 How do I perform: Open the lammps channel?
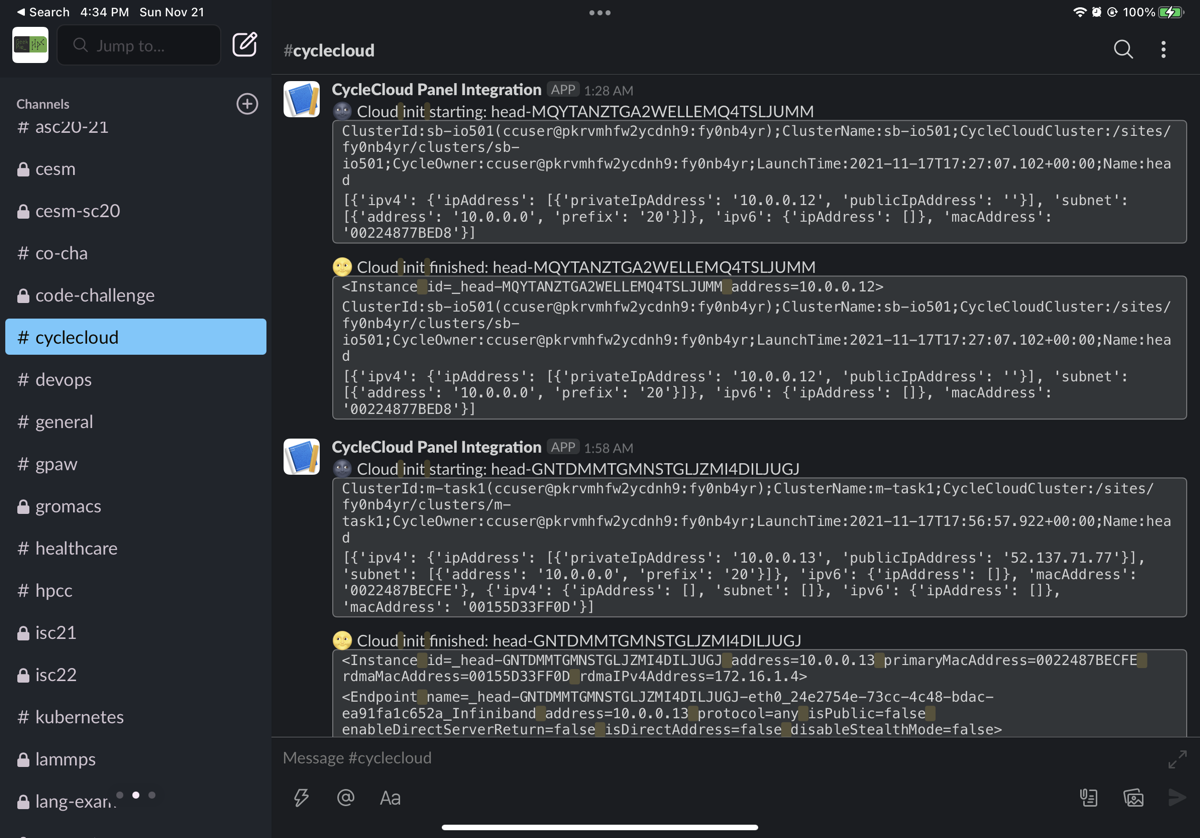[136, 759]
